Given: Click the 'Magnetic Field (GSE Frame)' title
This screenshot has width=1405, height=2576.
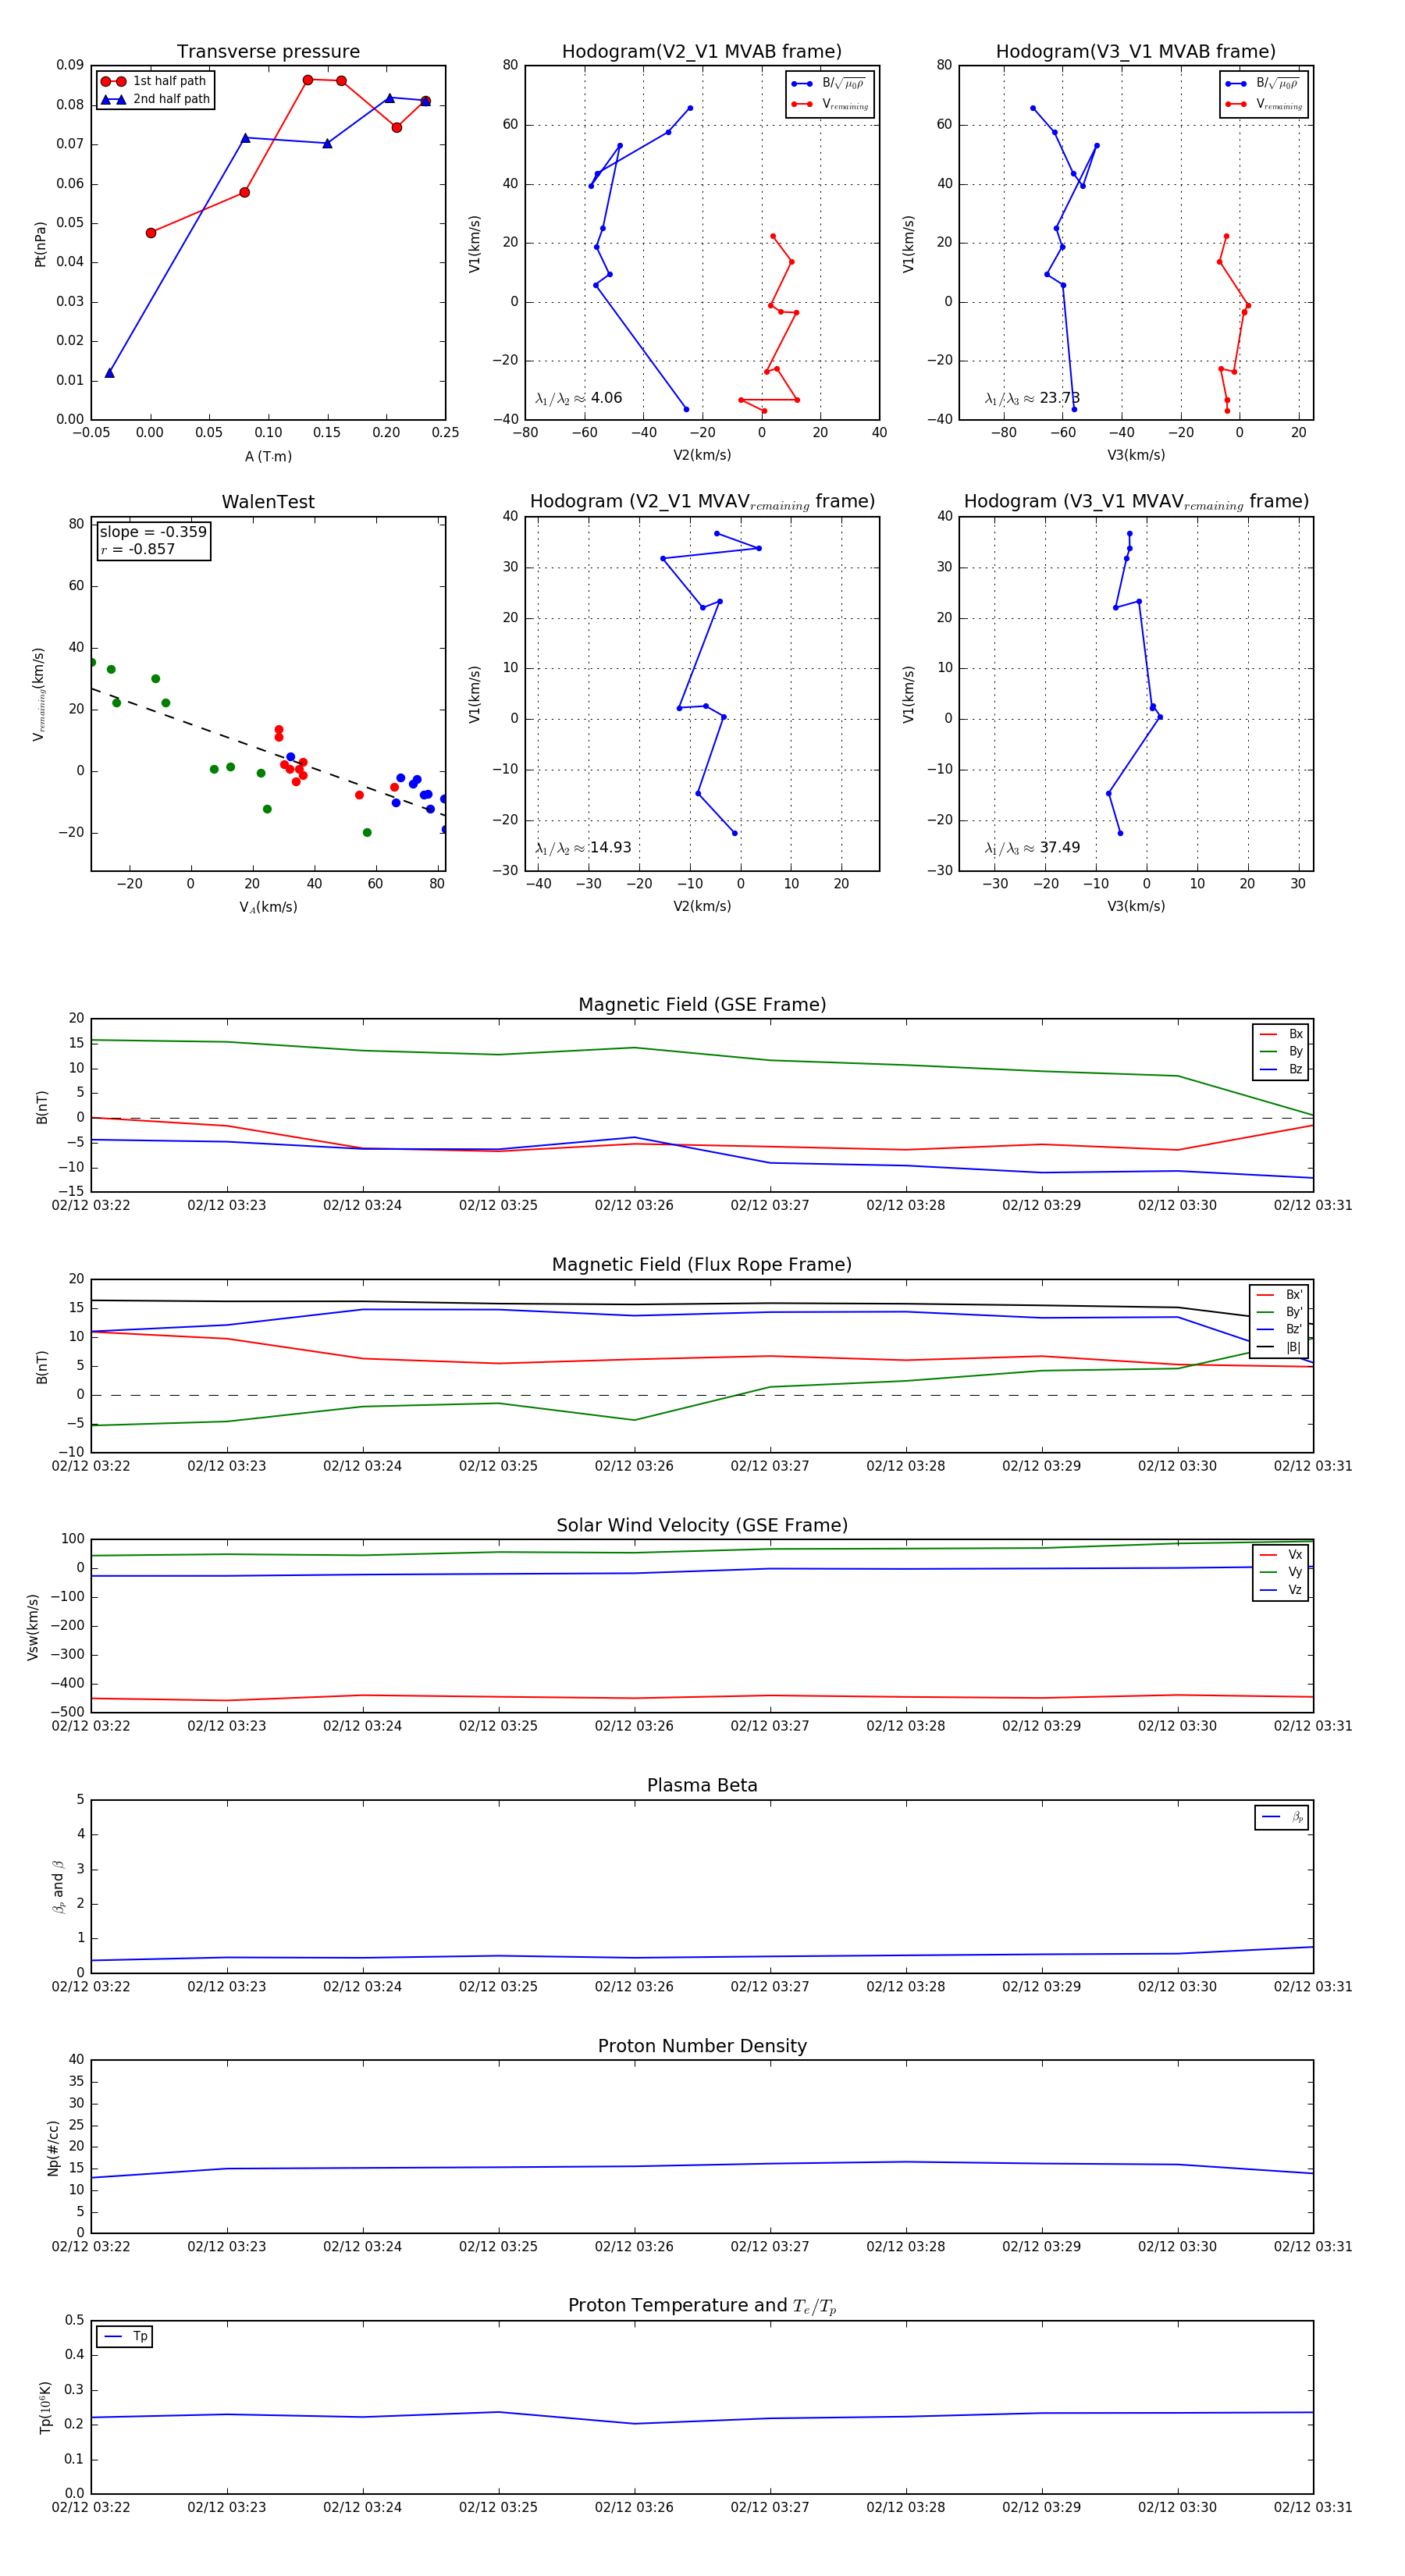Looking at the screenshot, I should tap(702, 1004).
